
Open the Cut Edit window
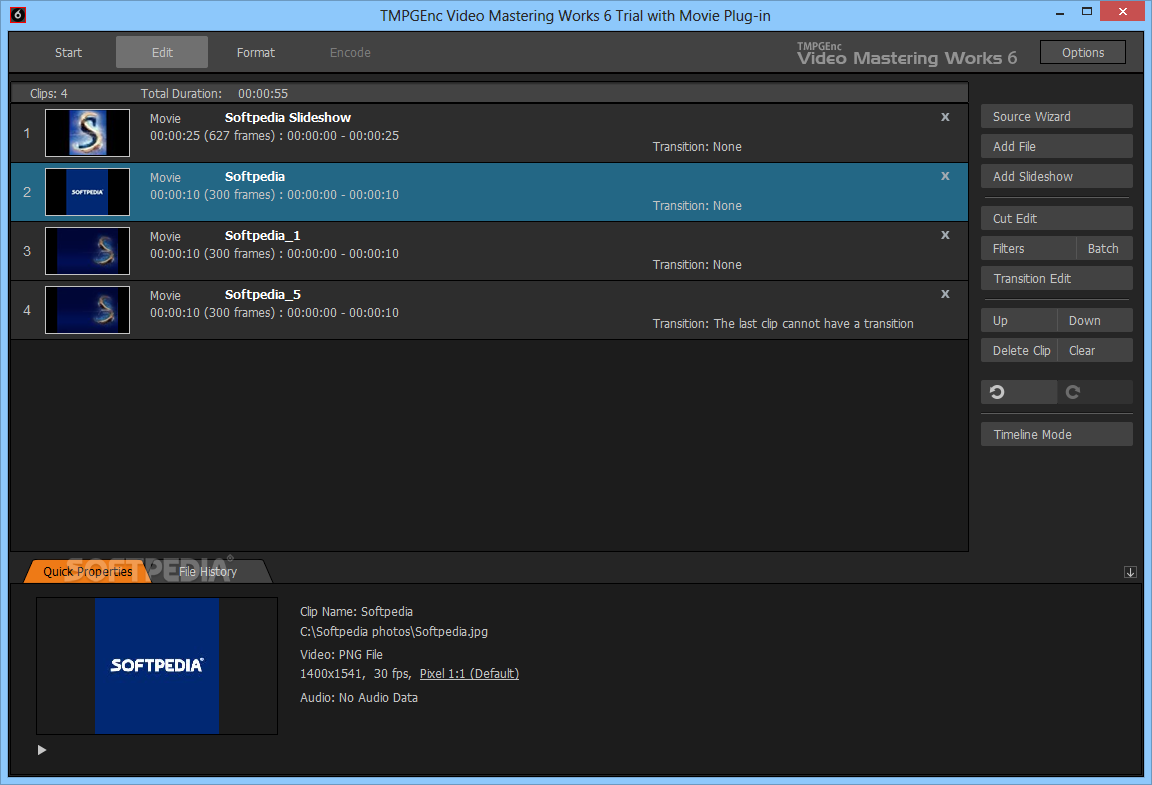coord(1056,218)
